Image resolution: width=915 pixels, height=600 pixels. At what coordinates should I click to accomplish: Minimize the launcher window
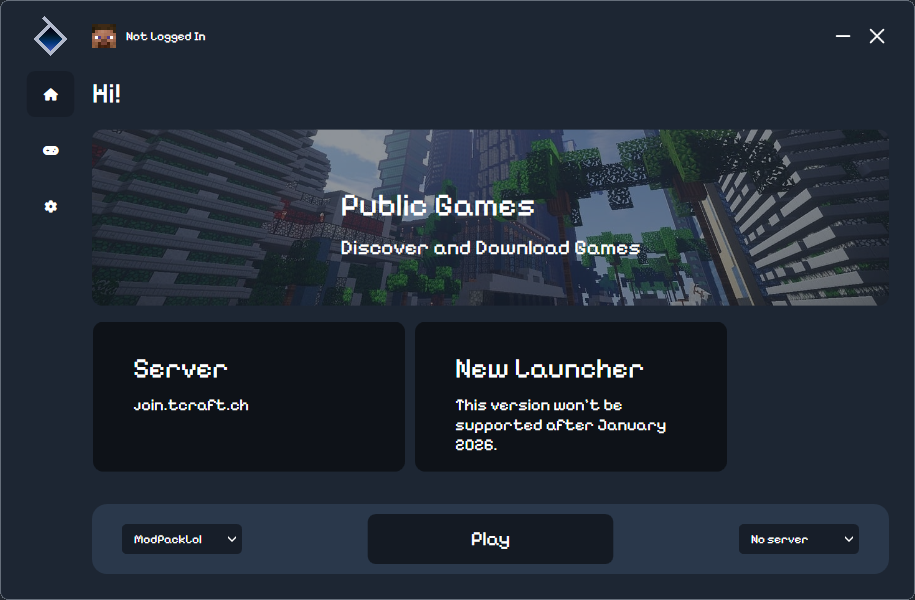(843, 36)
